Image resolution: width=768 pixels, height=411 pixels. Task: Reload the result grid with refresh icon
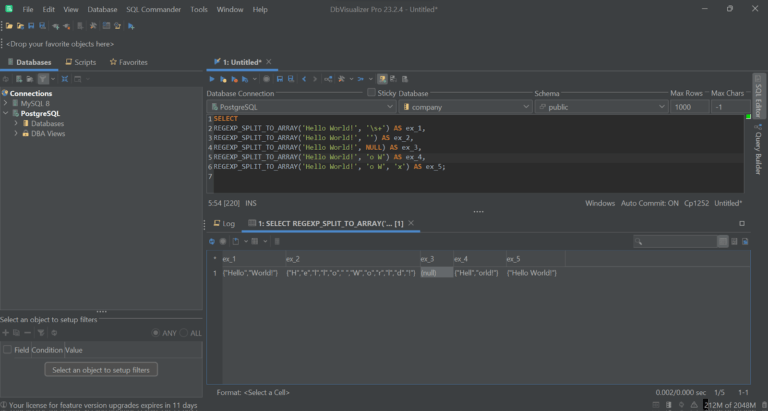coord(212,241)
